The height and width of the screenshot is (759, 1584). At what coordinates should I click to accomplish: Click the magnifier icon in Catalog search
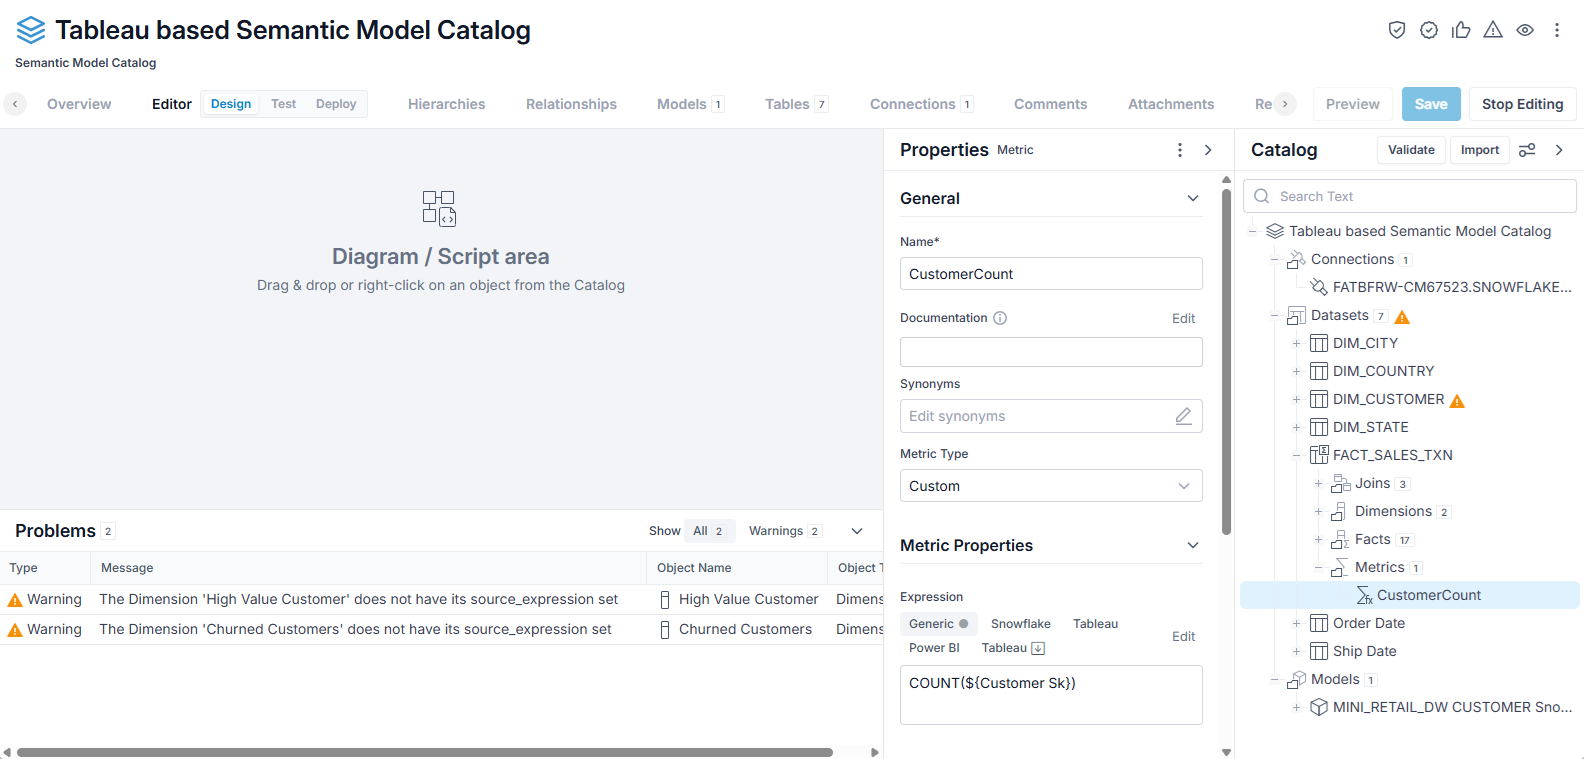[1262, 196]
